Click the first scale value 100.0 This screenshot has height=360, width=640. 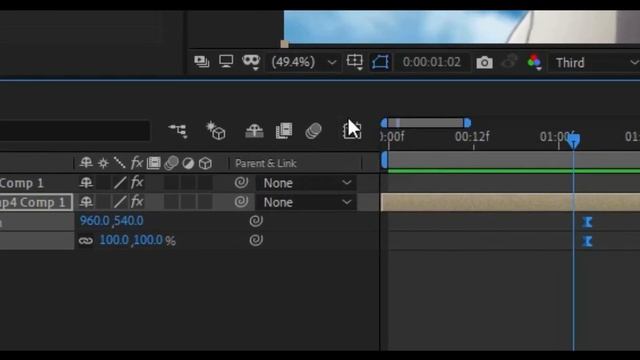point(114,240)
